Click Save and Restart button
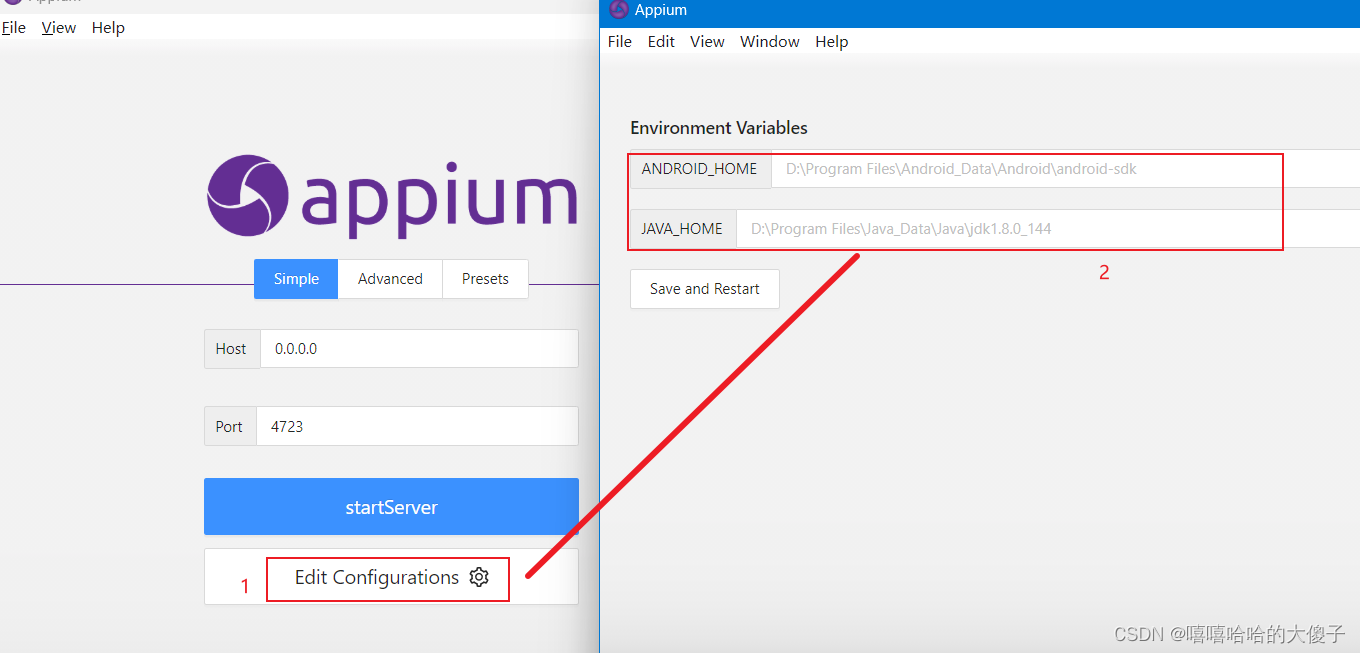Screen dimensions: 1360x653 [x=705, y=289]
